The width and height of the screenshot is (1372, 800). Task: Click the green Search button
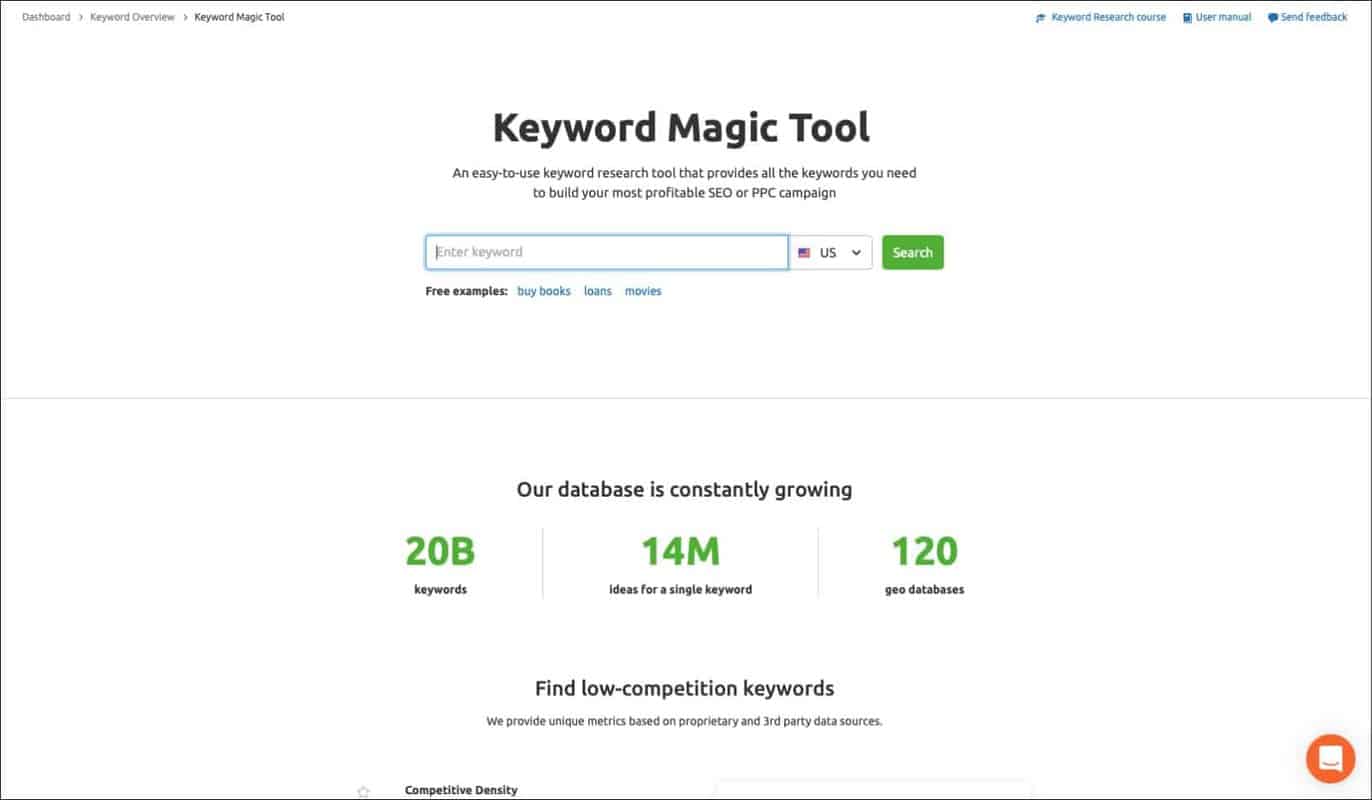912,252
